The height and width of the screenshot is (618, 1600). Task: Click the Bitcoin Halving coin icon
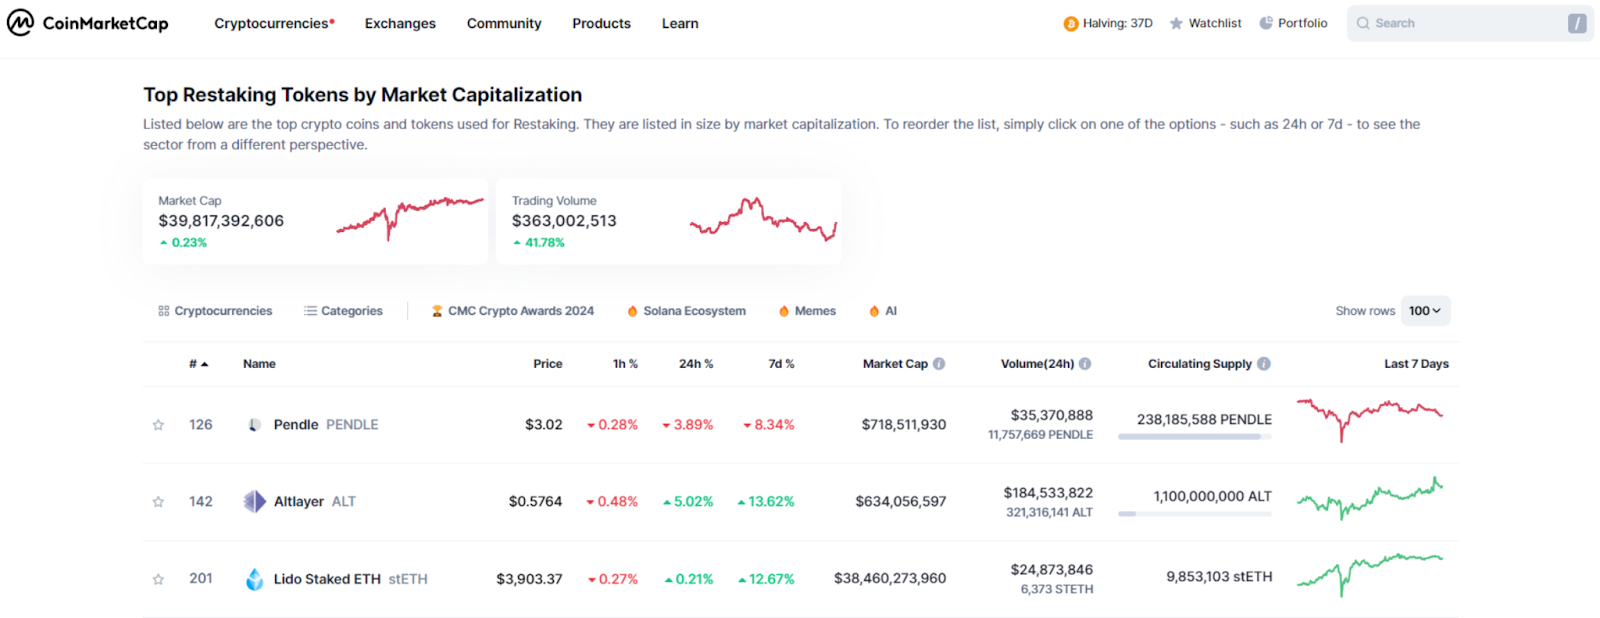click(x=1070, y=23)
